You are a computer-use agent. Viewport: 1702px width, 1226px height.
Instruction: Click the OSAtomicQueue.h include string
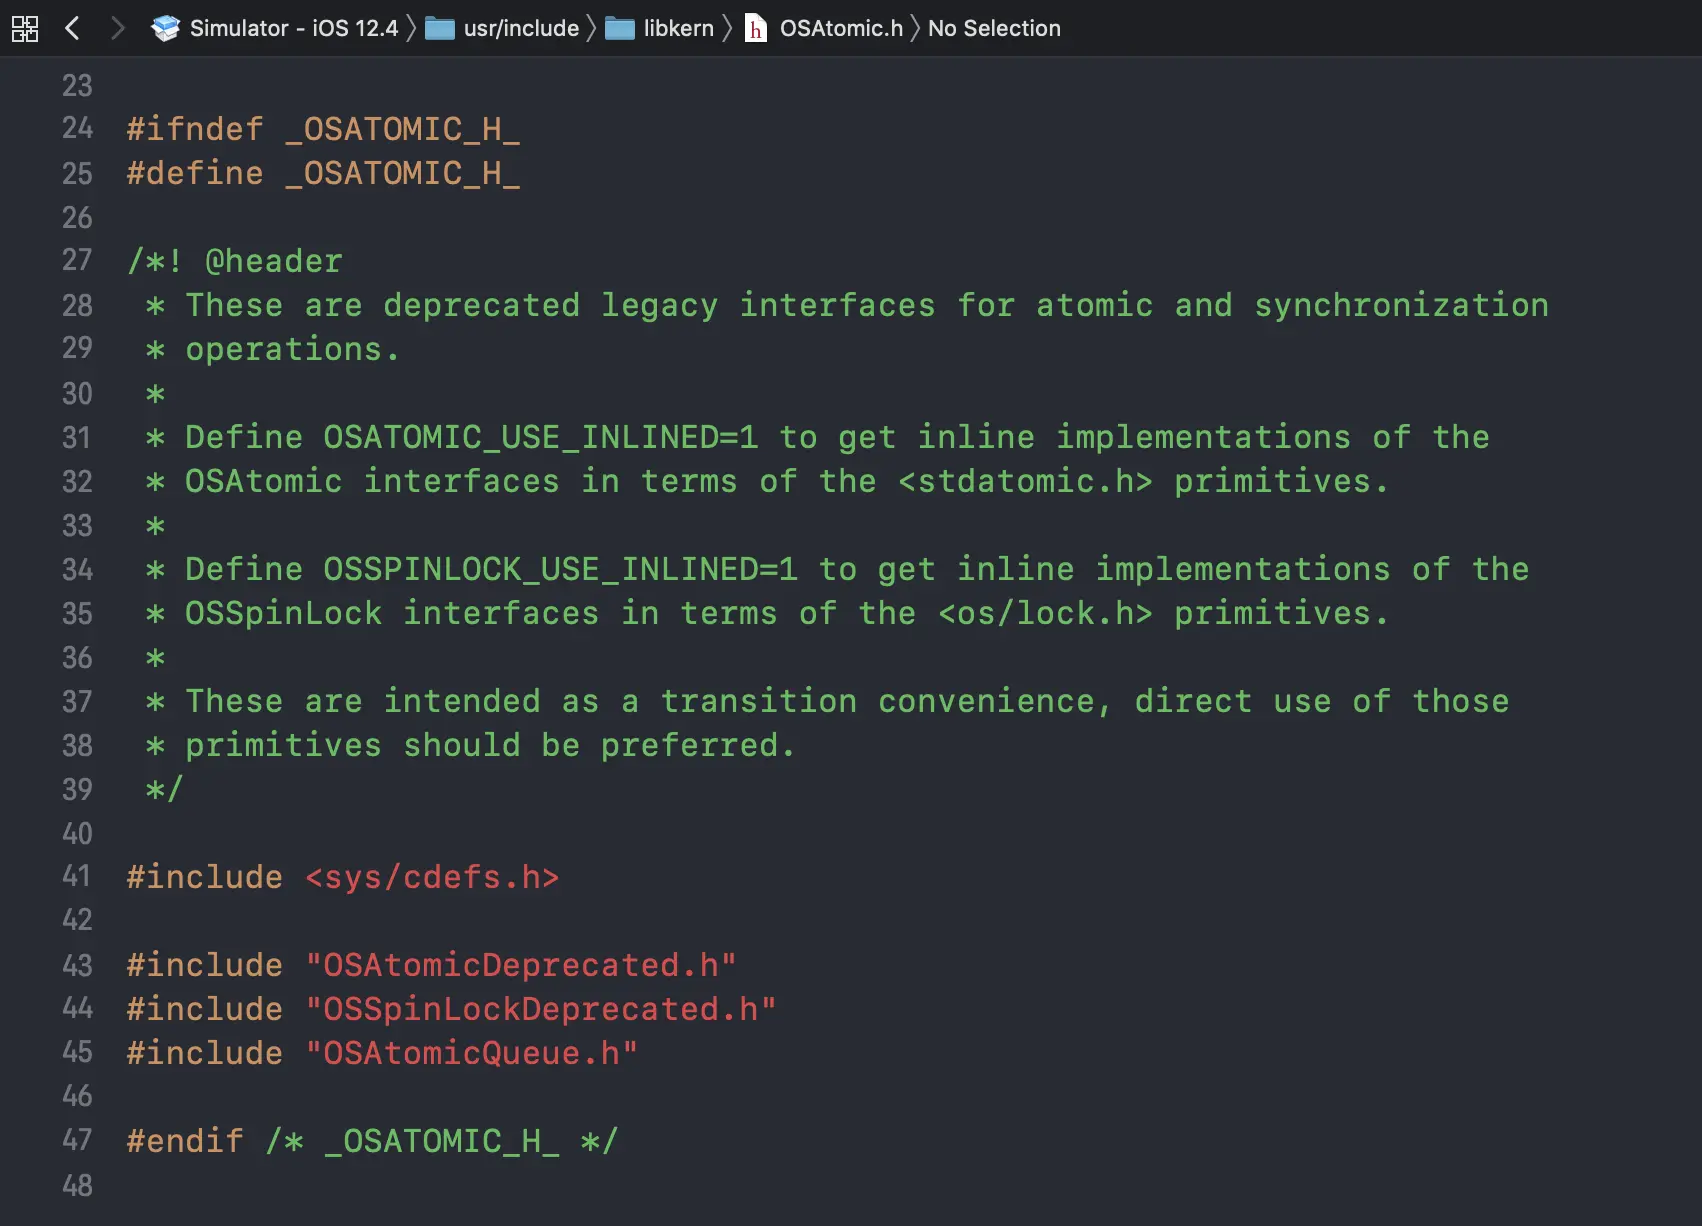pyautogui.click(x=471, y=1053)
